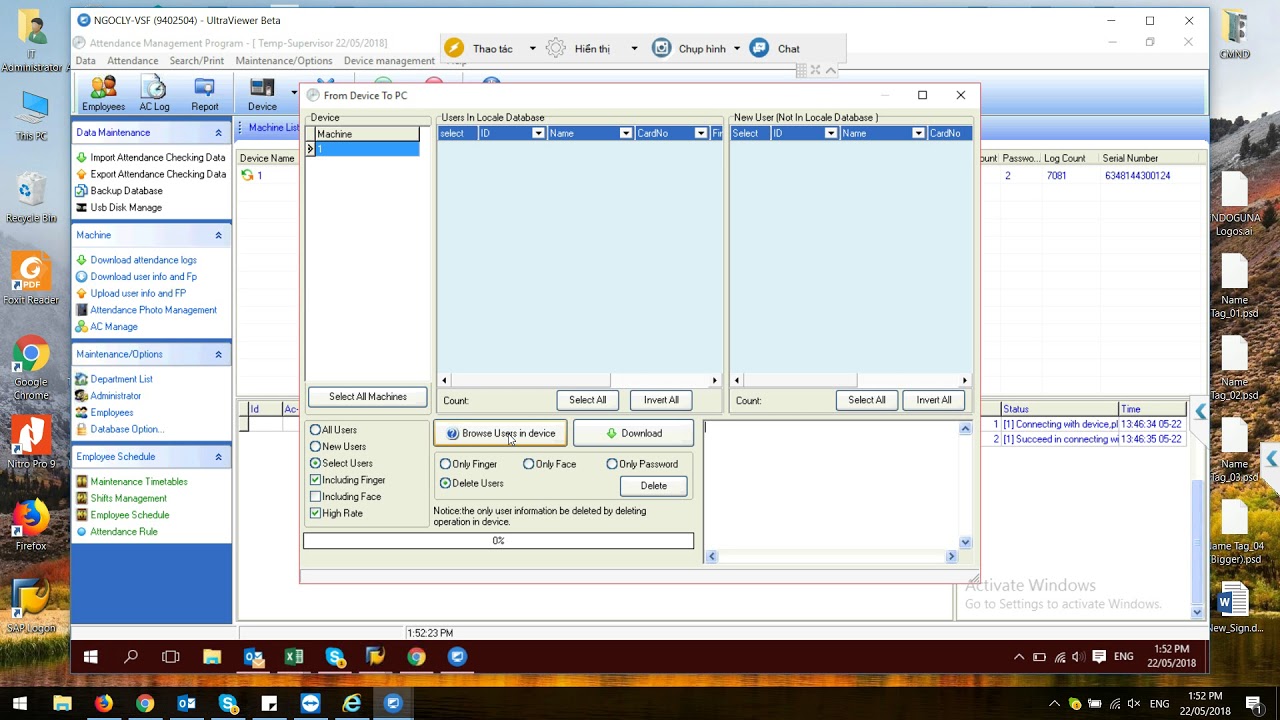1280x720 pixels.
Task: Click the Select All Machines button
Action: point(368,397)
